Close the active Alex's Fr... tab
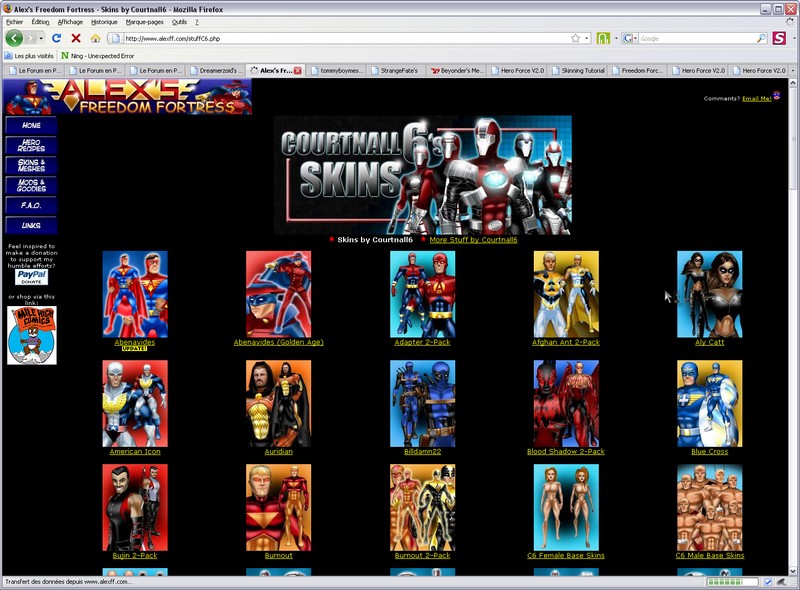 [x=298, y=71]
